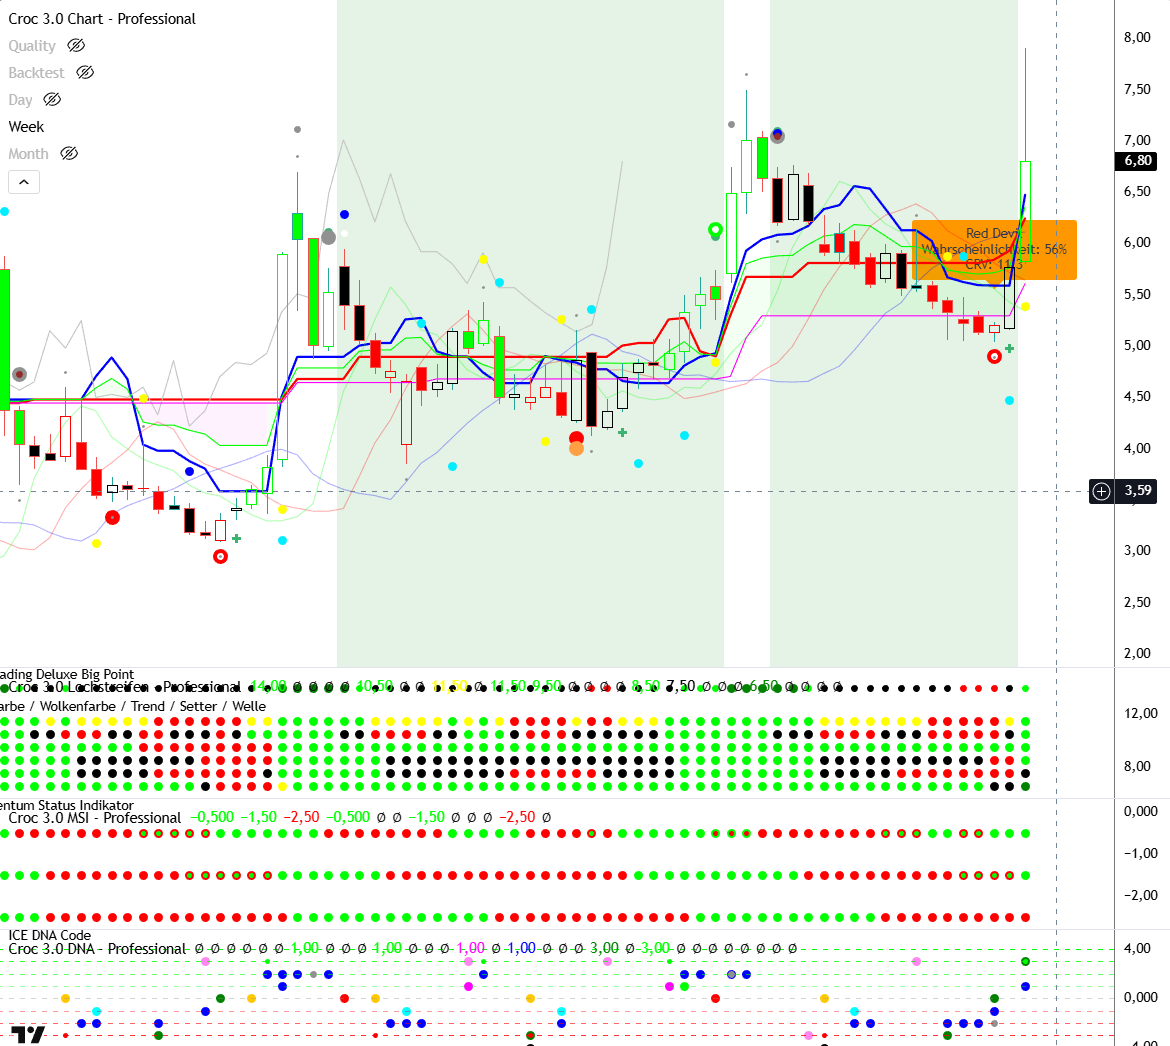Screen dimensions: 1170x1046
Task: Select the Croc 3.0 DNA - Professional label
Action: pos(97,949)
